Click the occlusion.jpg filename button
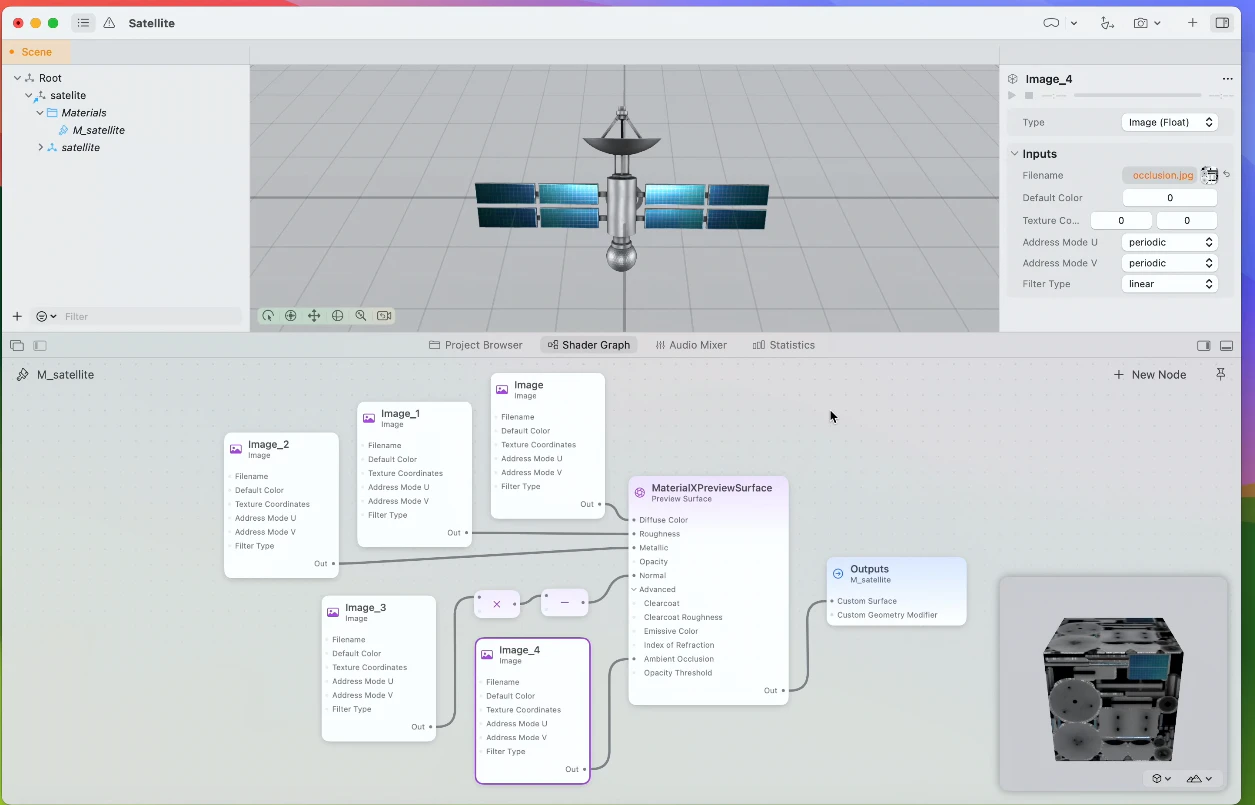The height and width of the screenshot is (805, 1255). [x=1159, y=175]
